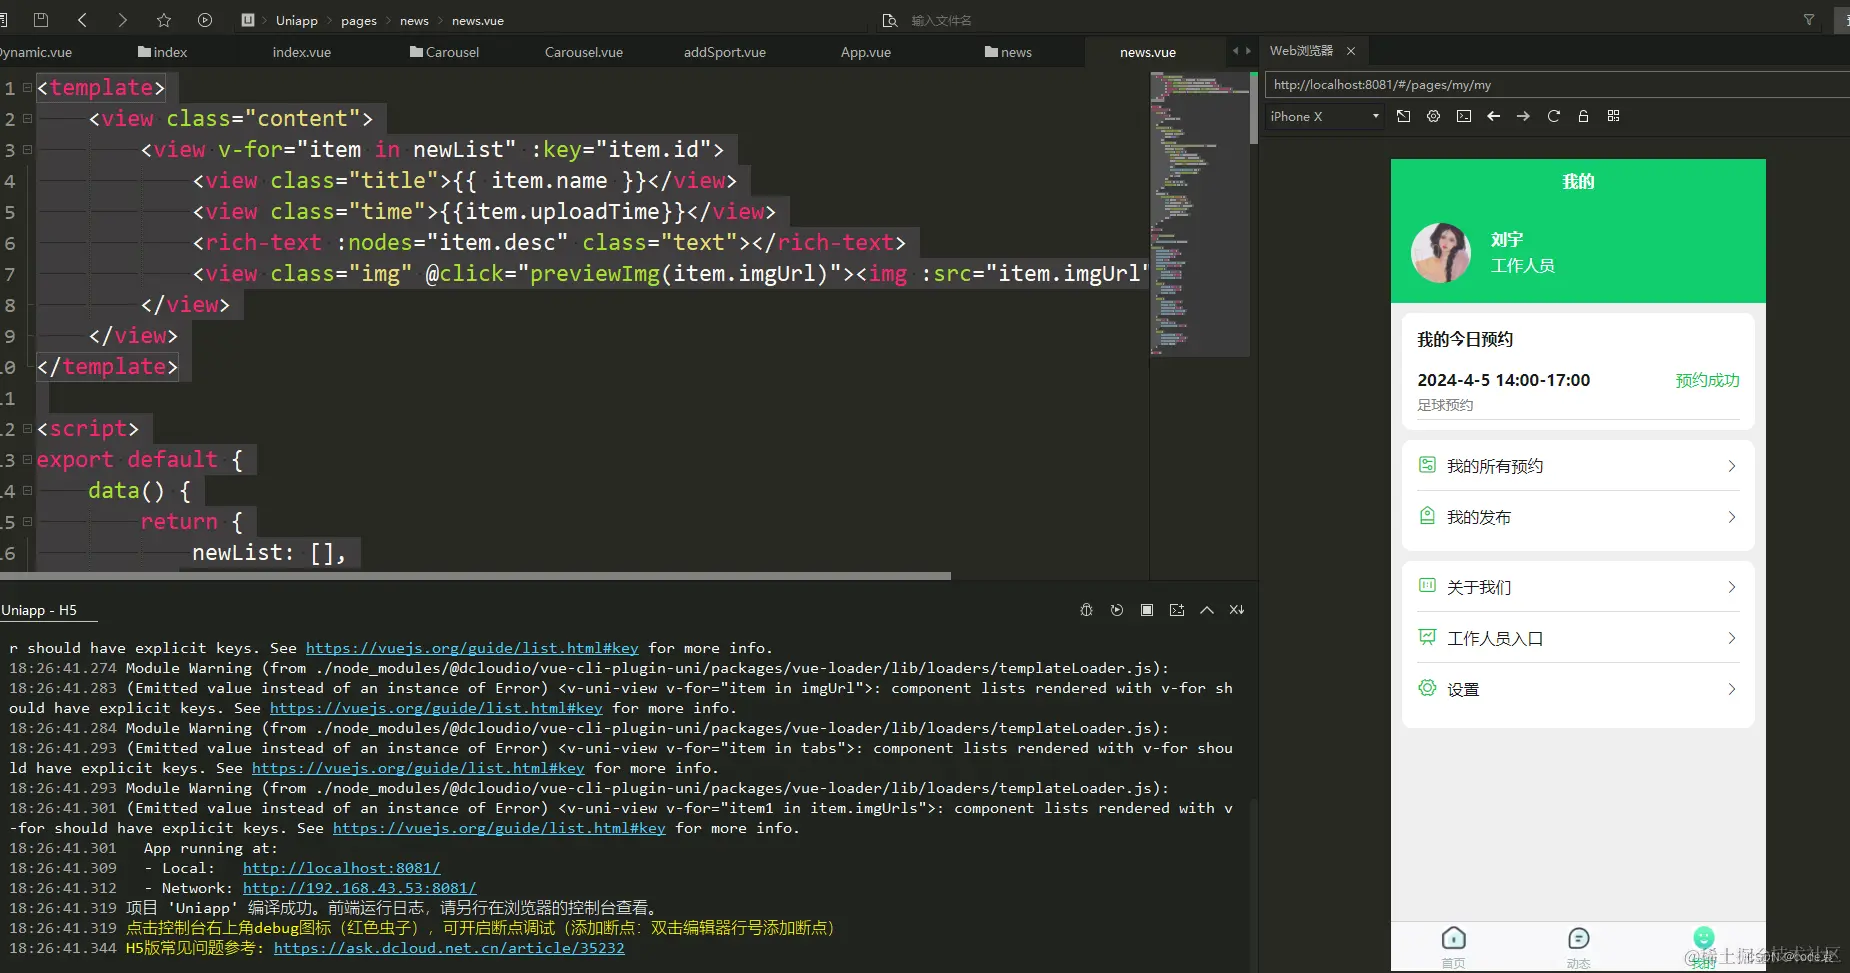Image resolution: width=1850 pixels, height=973 pixels.
Task: Fold the script block's marker
Action: point(27,429)
